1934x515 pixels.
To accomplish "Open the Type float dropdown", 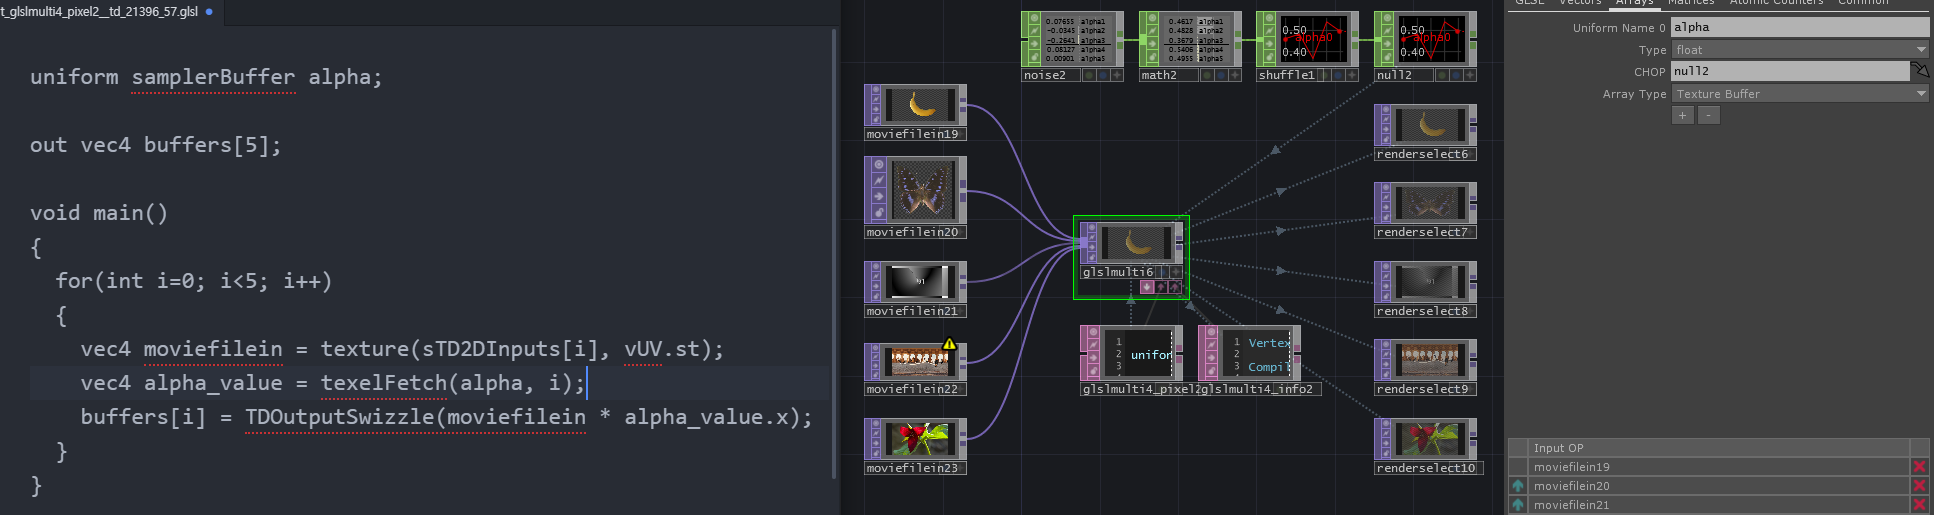I will point(1800,49).
